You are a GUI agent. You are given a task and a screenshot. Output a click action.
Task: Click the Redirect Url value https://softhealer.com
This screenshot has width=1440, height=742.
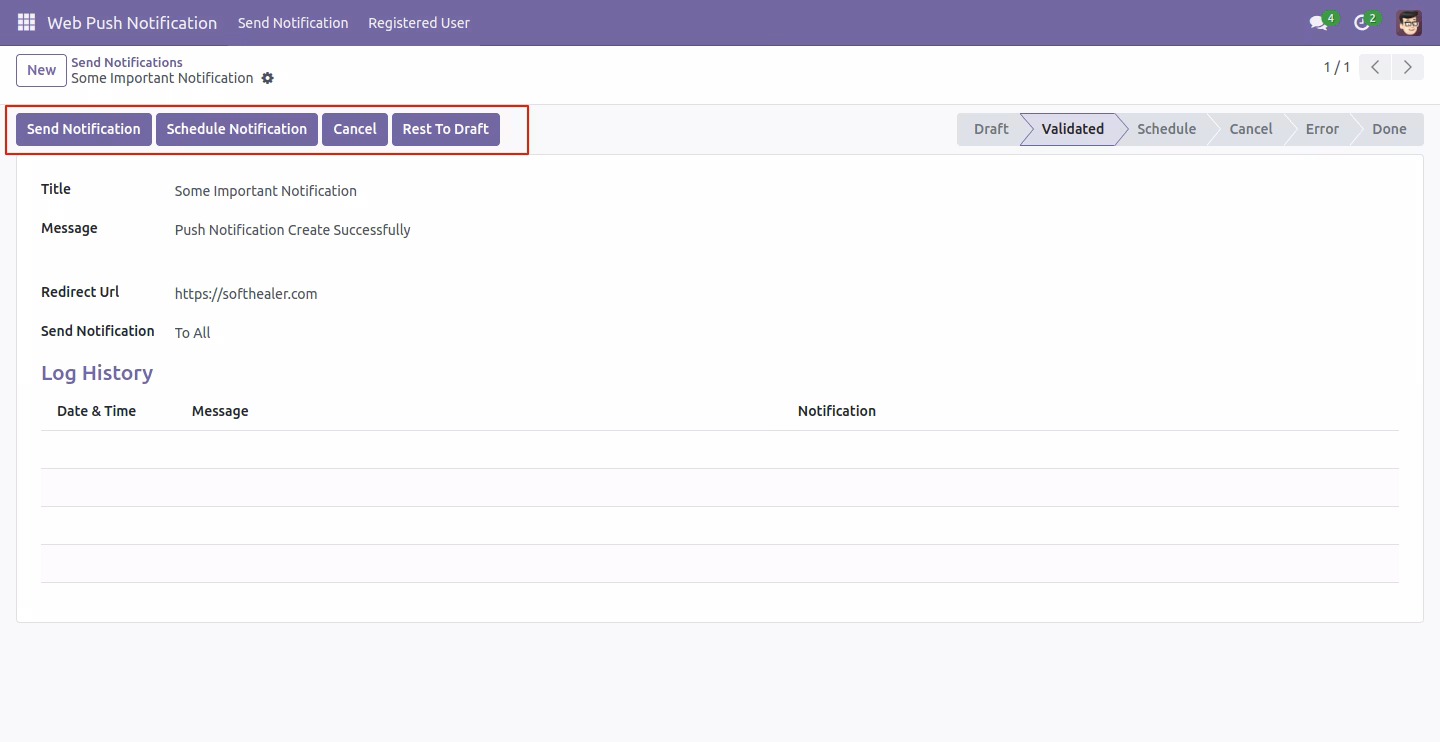pos(246,294)
